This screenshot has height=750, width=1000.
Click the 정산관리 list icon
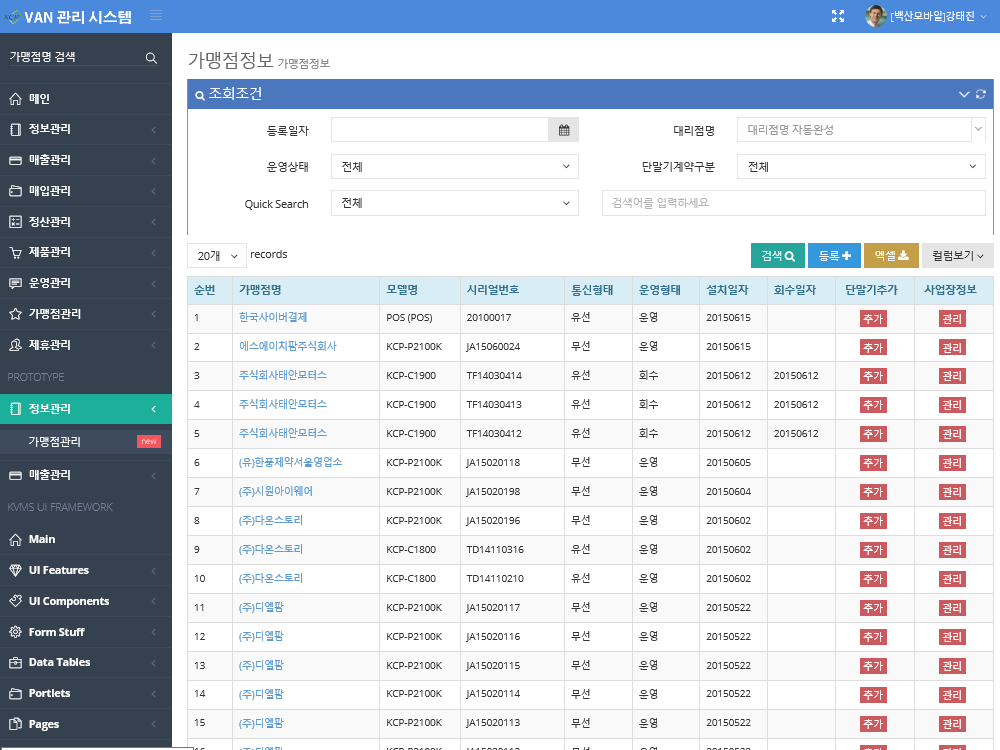click(x=15, y=222)
